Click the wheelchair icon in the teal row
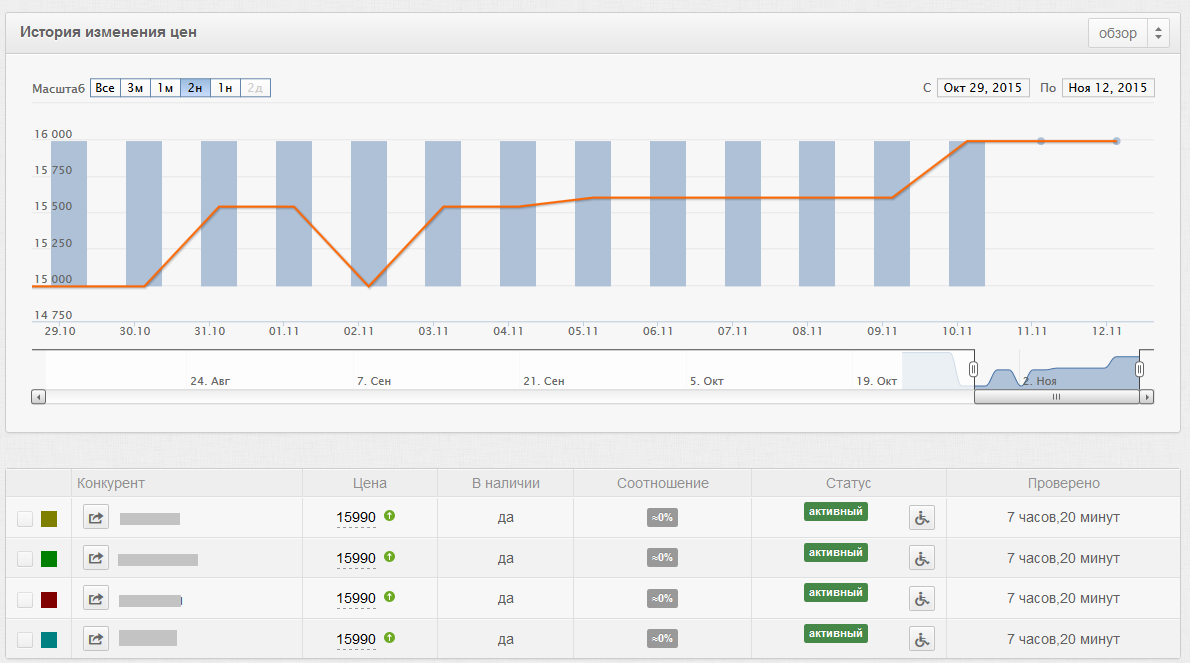 coord(921,639)
